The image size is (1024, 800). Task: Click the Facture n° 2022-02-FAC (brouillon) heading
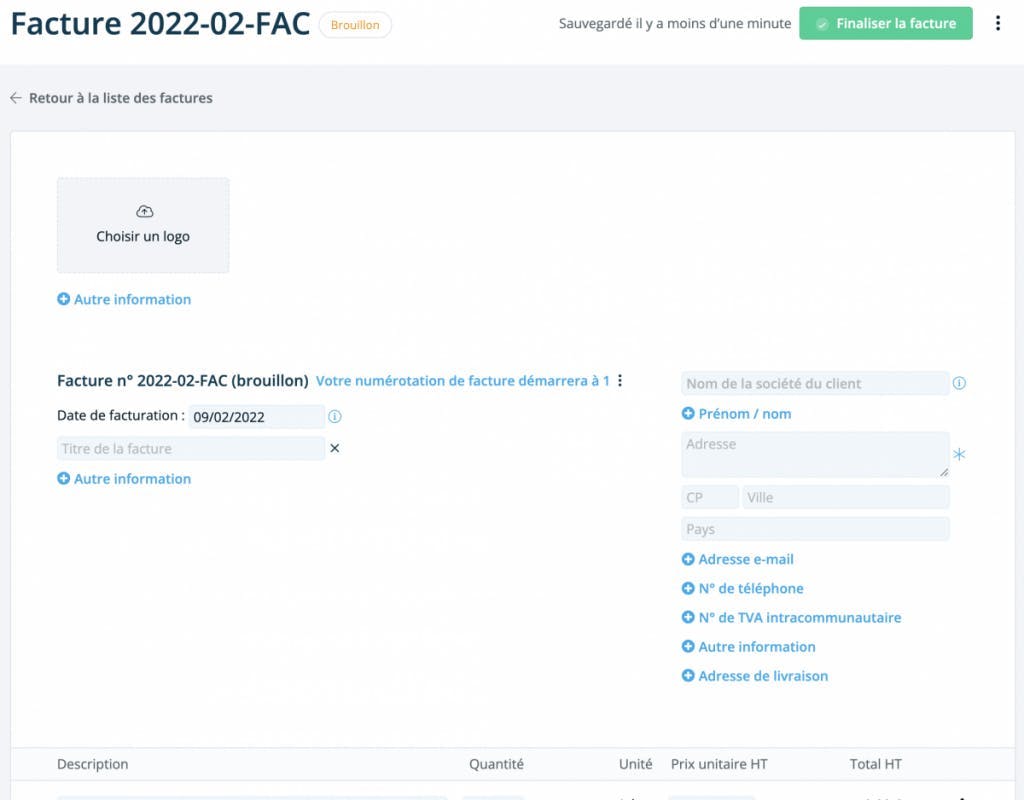pos(183,381)
